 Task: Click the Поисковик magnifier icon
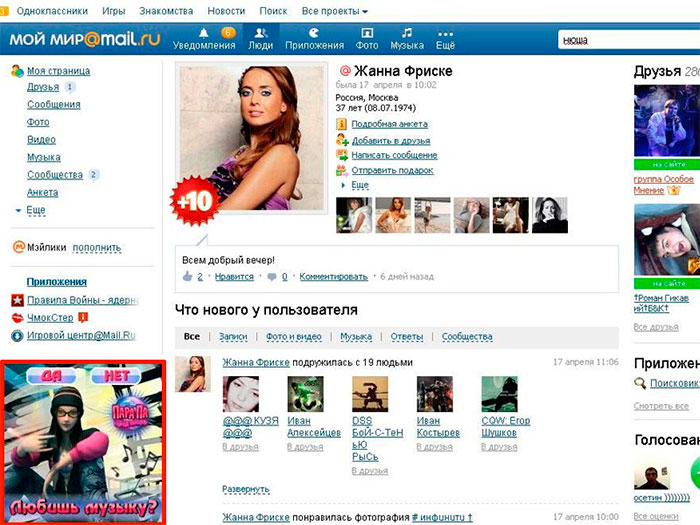click(x=640, y=383)
